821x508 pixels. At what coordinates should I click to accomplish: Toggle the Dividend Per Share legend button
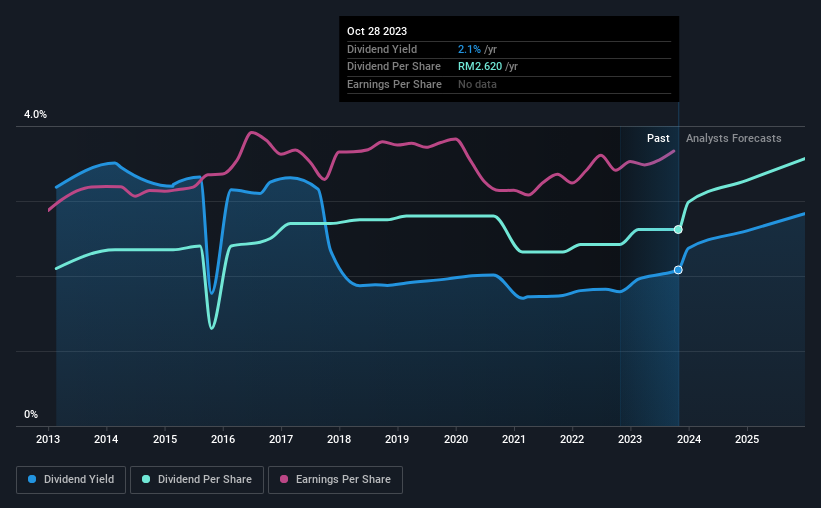coord(197,480)
